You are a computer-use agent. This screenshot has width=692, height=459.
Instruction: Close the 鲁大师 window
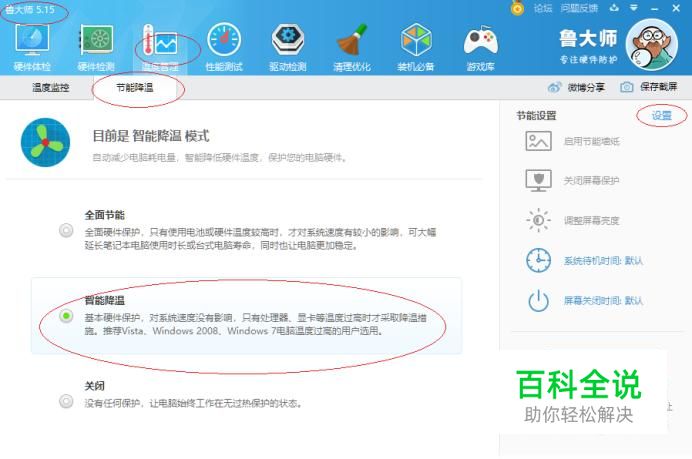click(676, 8)
